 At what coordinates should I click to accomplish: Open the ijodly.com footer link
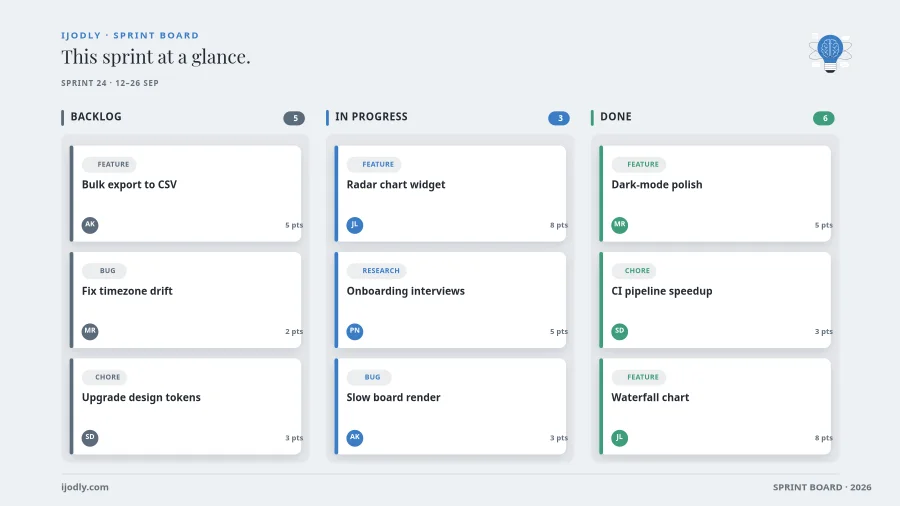[85, 487]
